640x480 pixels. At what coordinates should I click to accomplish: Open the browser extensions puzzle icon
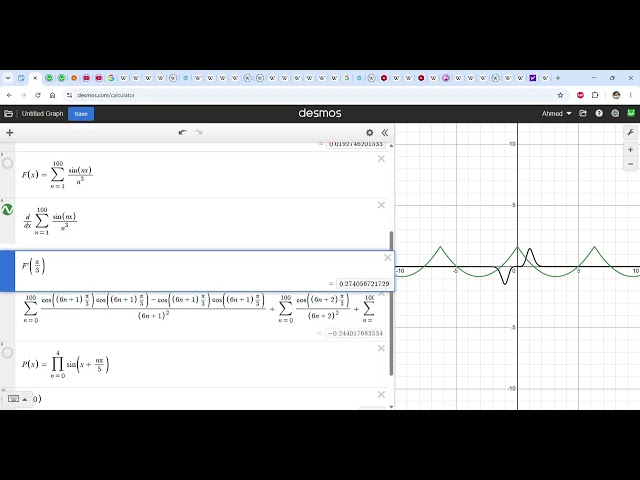pos(595,95)
